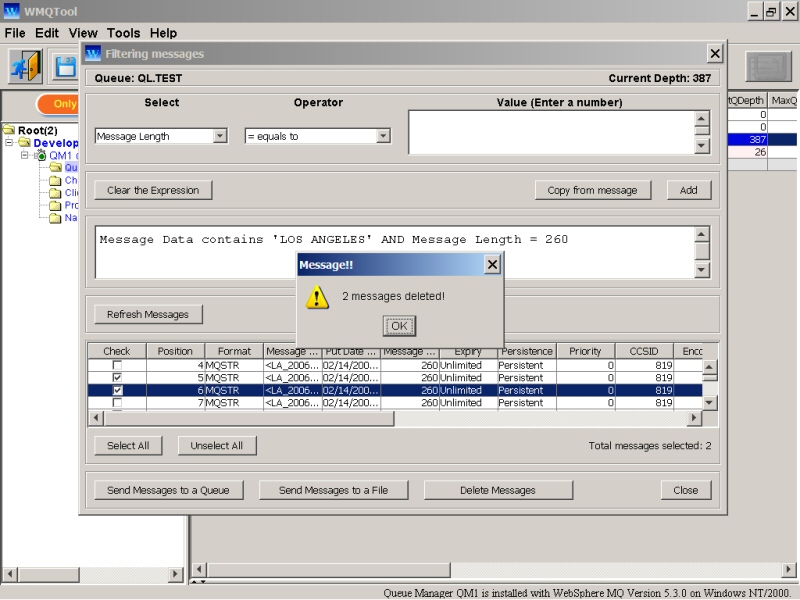
Task: Open the '= equals to' operator dropdown
Action: (x=383, y=136)
